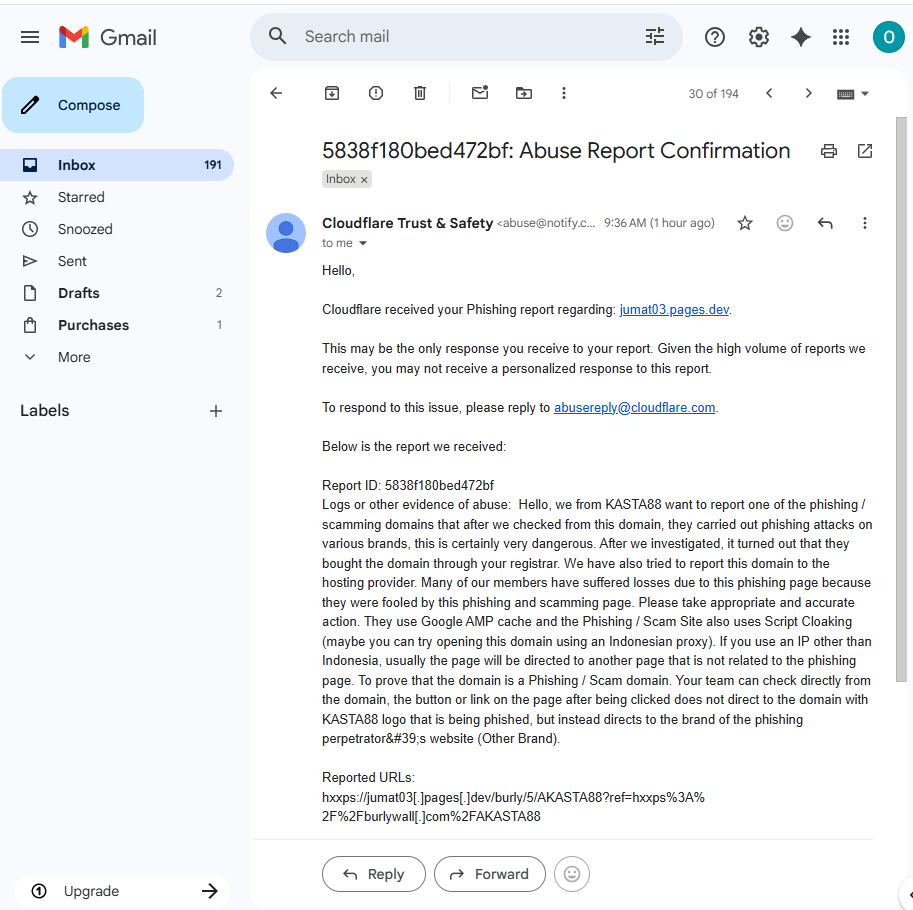Go to older email arrow

pyautogui.click(x=808, y=93)
